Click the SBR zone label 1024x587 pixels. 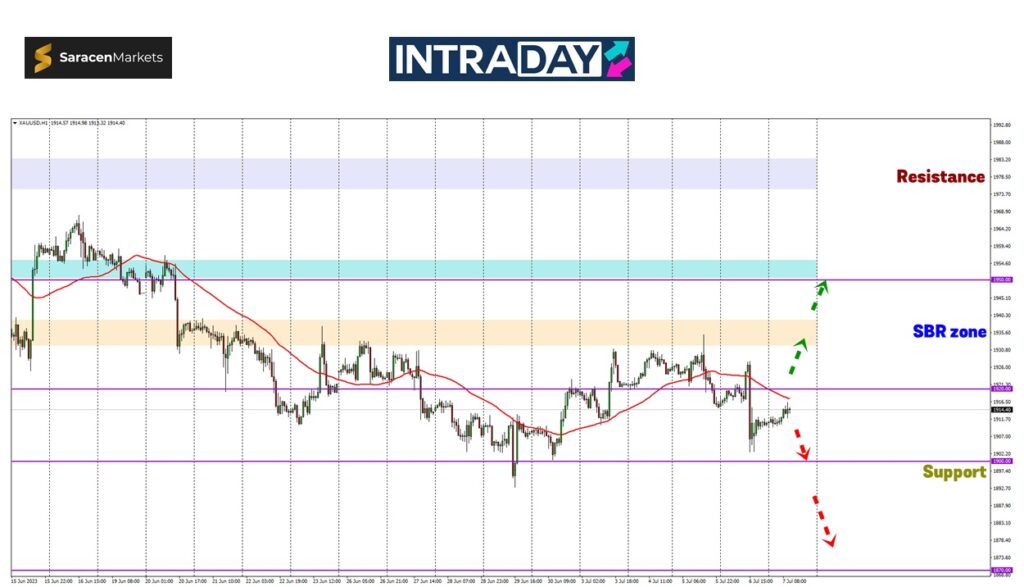pos(949,331)
